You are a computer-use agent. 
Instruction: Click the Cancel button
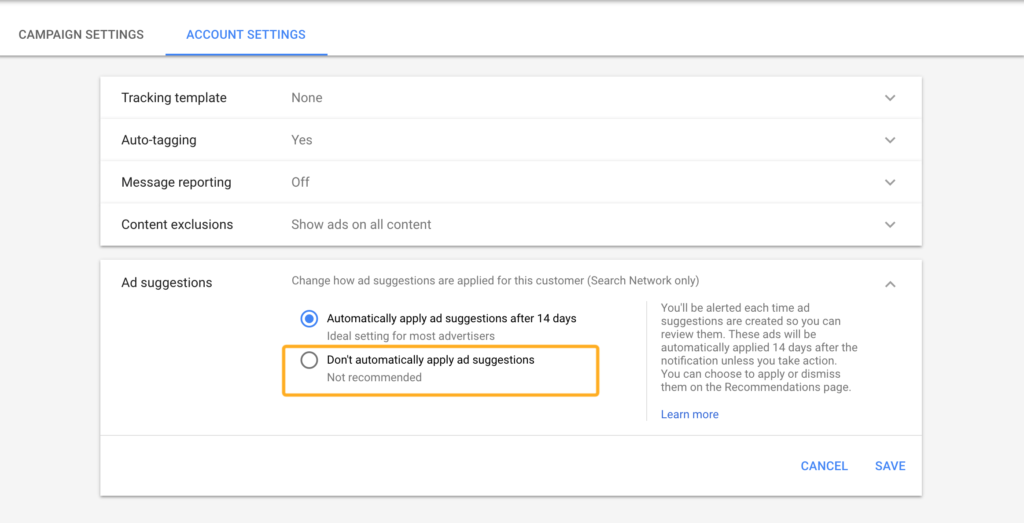[824, 466]
